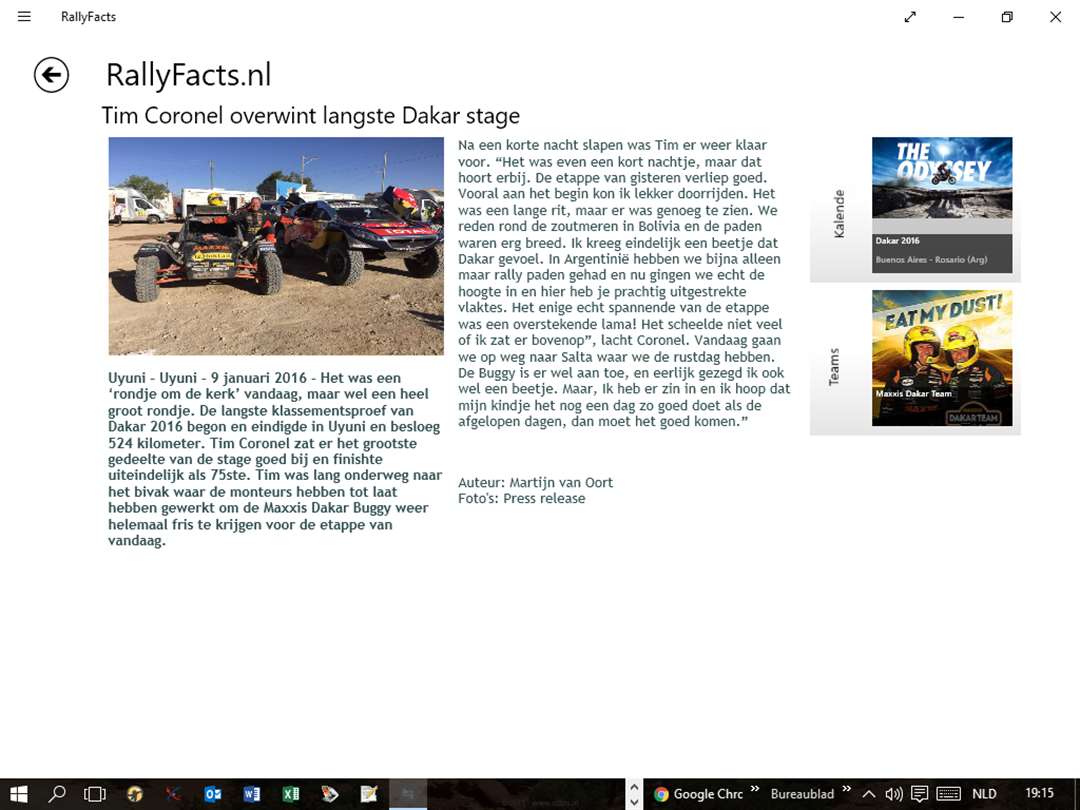Open the volume control in the tray
This screenshot has height=810, width=1080.
pos(894,794)
